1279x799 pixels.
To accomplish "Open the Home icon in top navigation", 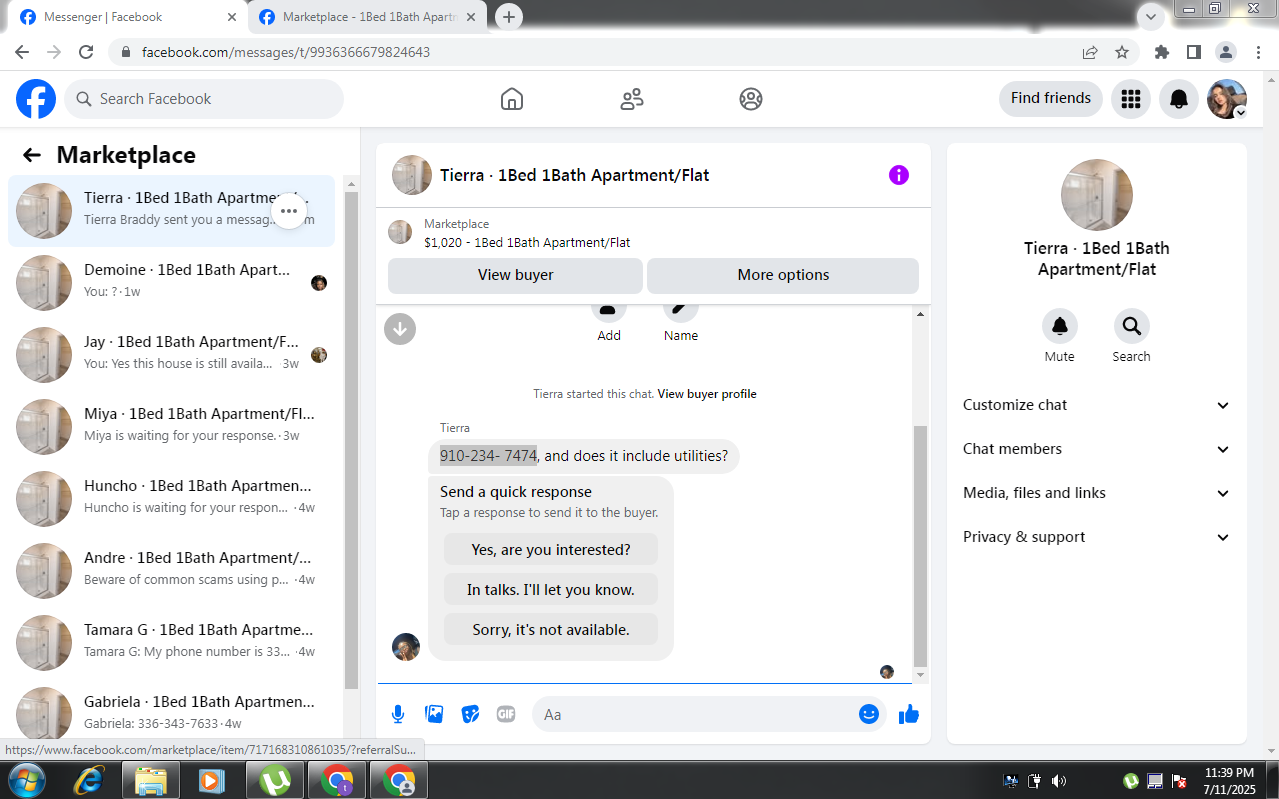I will pyautogui.click(x=512, y=99).
